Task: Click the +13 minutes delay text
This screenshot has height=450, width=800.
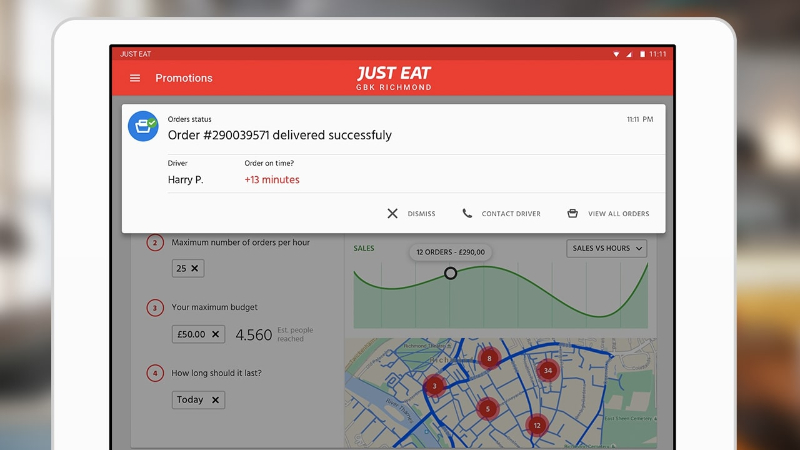Action: coord(272,180)
